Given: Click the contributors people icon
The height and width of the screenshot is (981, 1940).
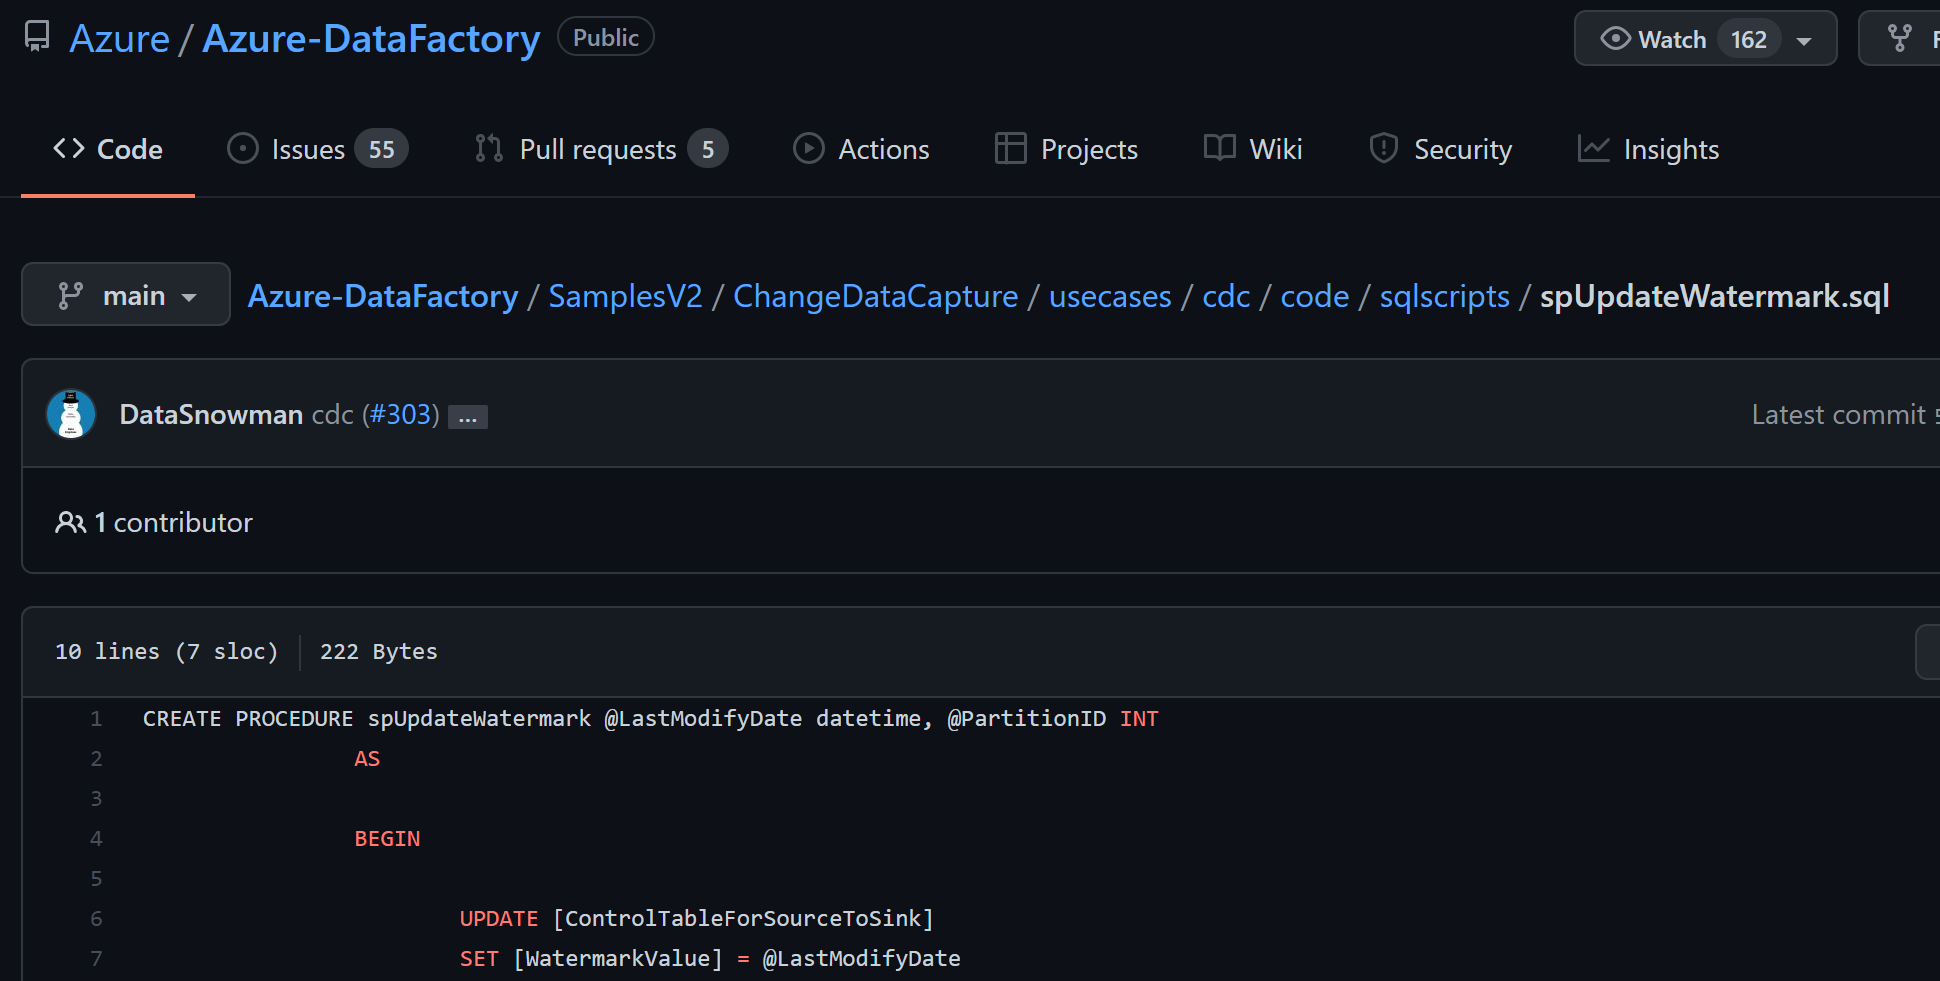Looking at the screenshot, I should pos(70,522).
